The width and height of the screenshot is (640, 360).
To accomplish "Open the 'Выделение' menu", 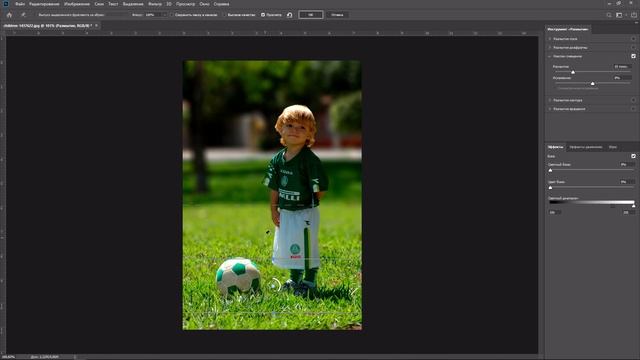I will pos(133,4).
